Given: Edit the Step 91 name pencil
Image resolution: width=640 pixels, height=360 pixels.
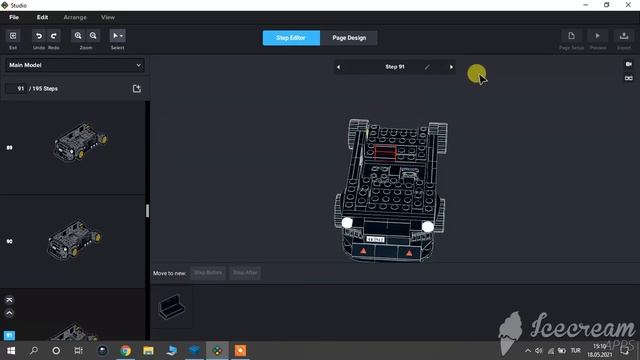Looking at the screenshot, I should point(427,67).
